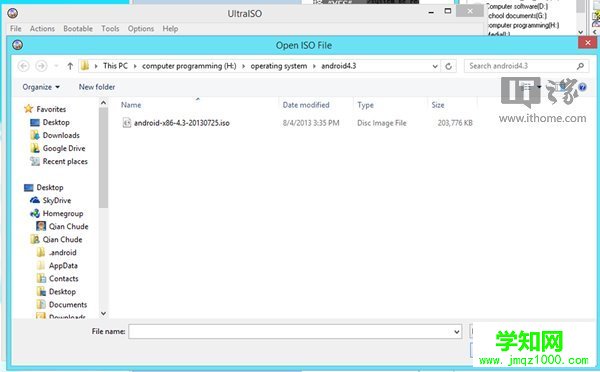Viewport: 600px width, 372px height.
Task: Go forward with the Forward arrow button
Action: click(x=41, y=66)
